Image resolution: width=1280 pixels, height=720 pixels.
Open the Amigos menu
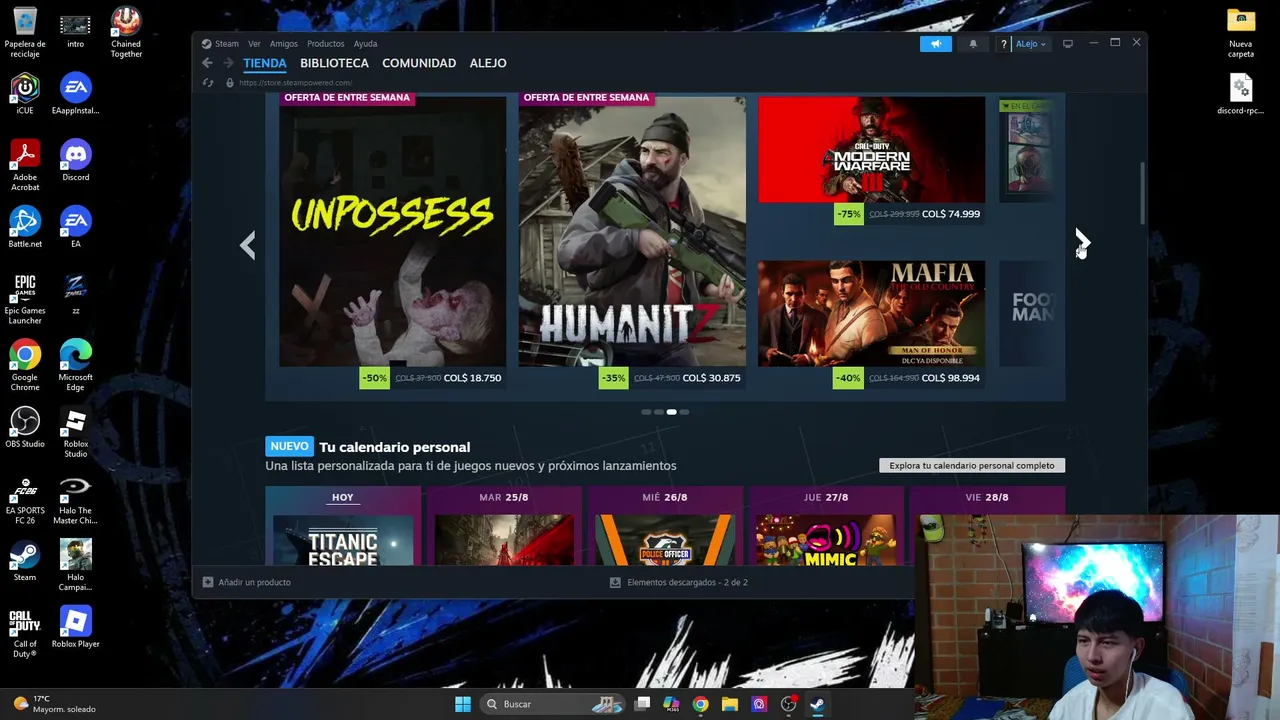point(284,44)
